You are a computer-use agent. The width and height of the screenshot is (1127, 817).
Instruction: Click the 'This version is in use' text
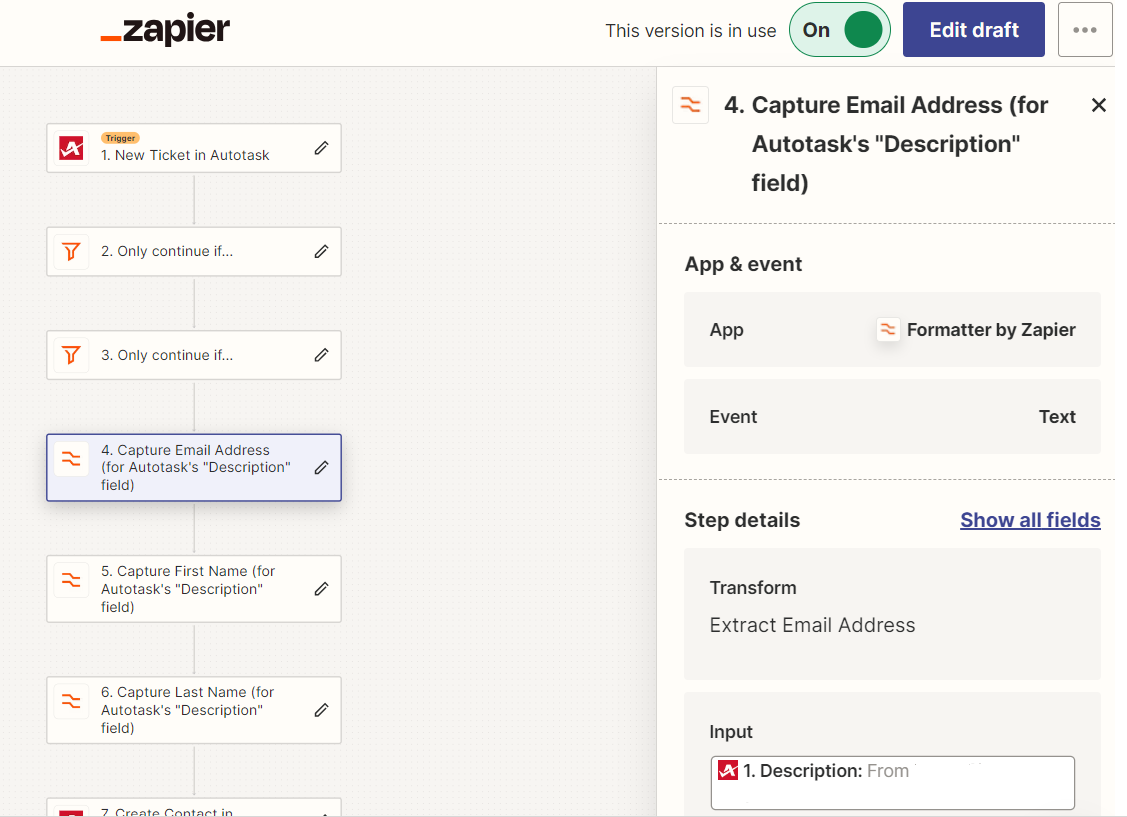pyautogui.click(x=691, y=31)
